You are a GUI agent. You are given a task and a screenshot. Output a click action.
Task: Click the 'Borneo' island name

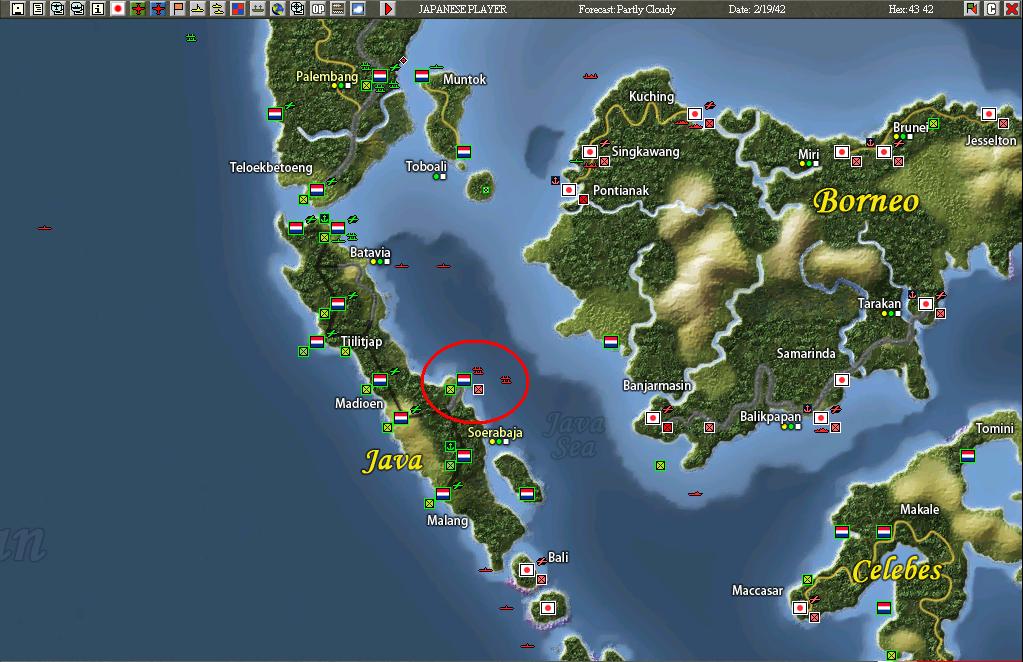pos(866,201)
